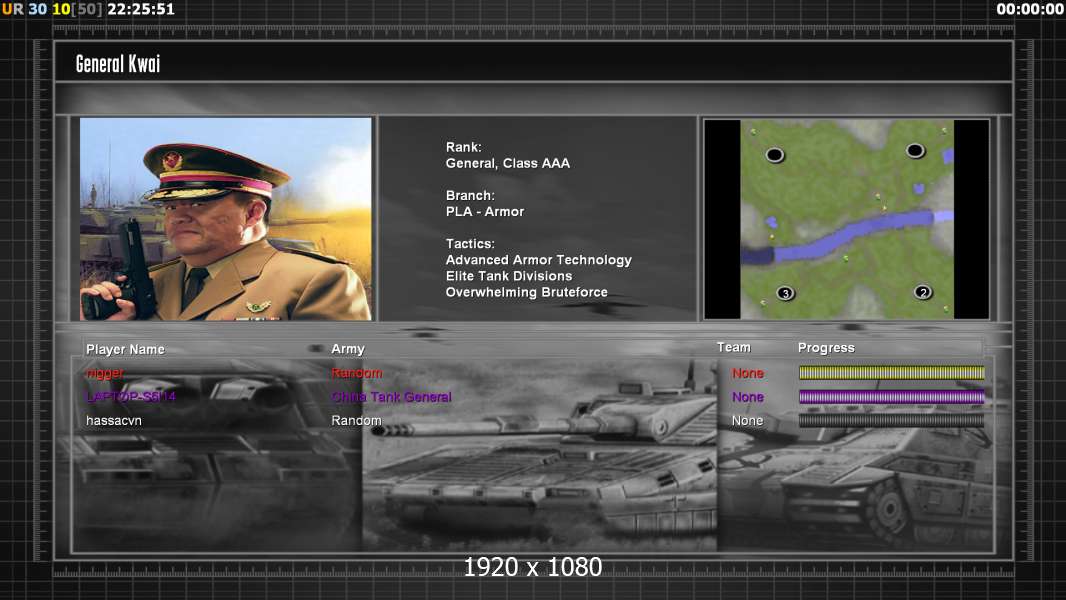Viewport: 1066px width, 600px height.
Task: Click "Elite Tank Divisions" tactic
Action: tap(509, 276)
